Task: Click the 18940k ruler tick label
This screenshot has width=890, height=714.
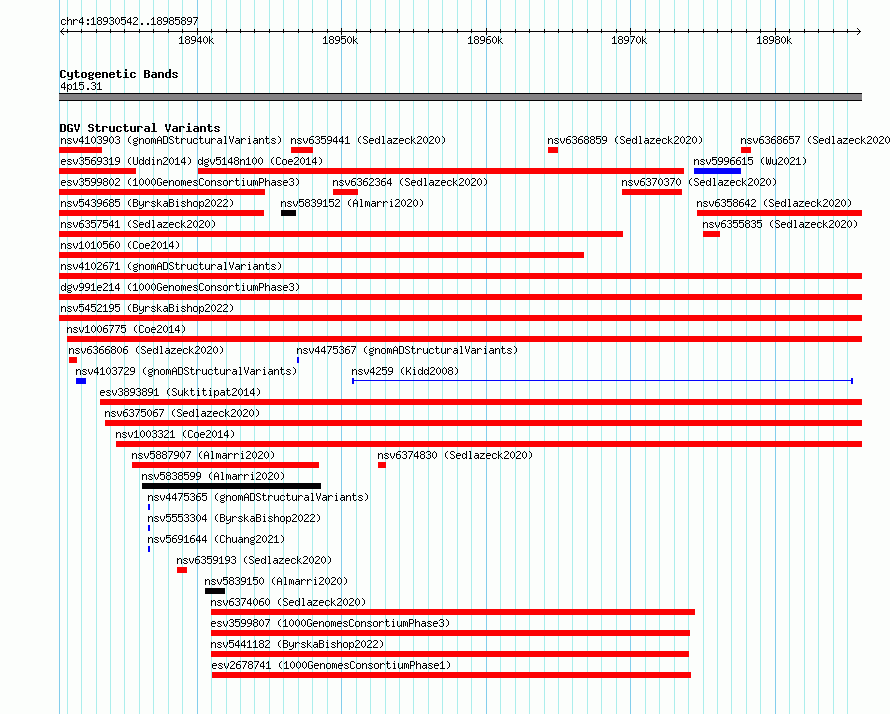Action: 196,40
